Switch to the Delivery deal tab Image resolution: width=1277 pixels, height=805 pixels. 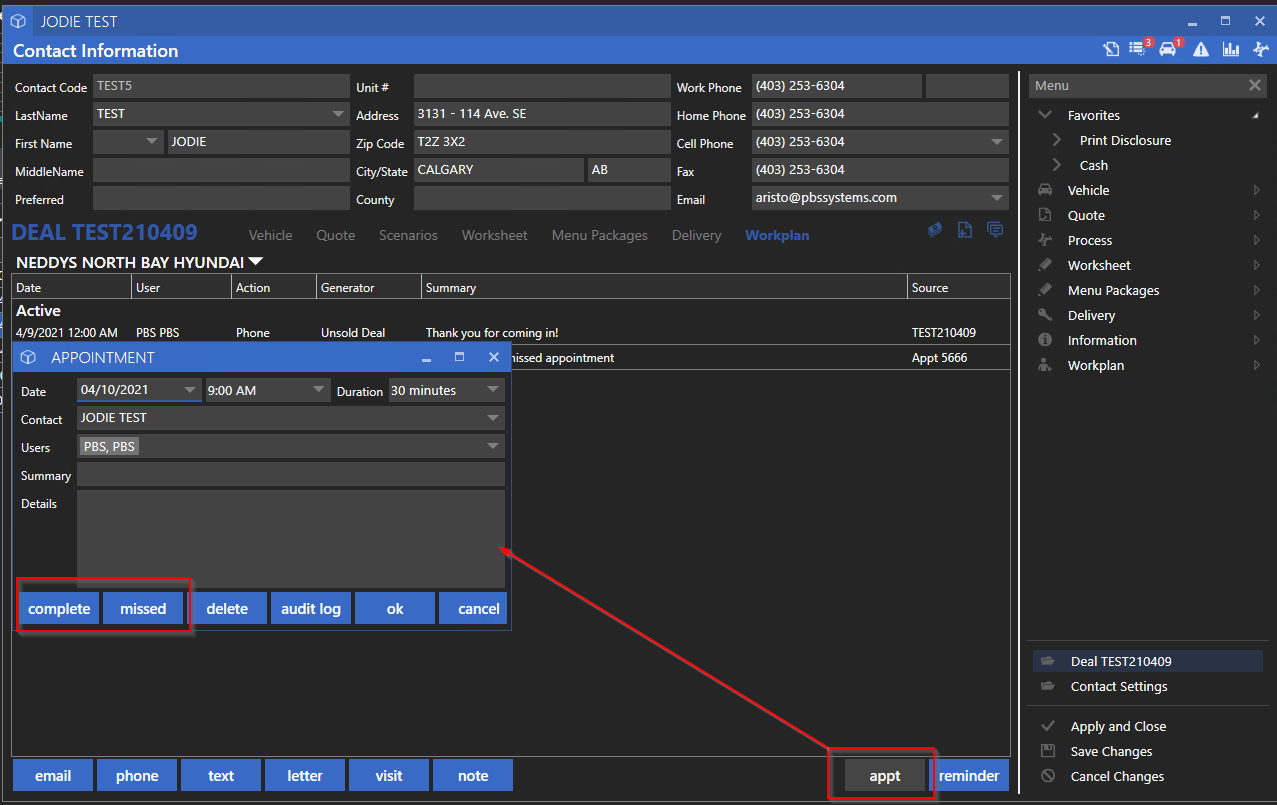(x=696, y=235)
